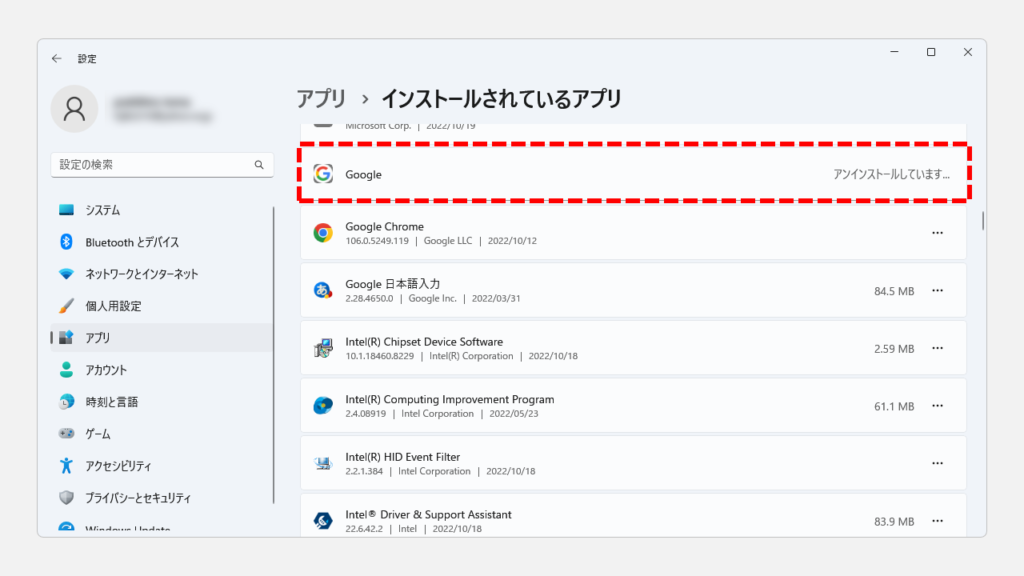Open 個人用設定 personalization page

(113, 306)
